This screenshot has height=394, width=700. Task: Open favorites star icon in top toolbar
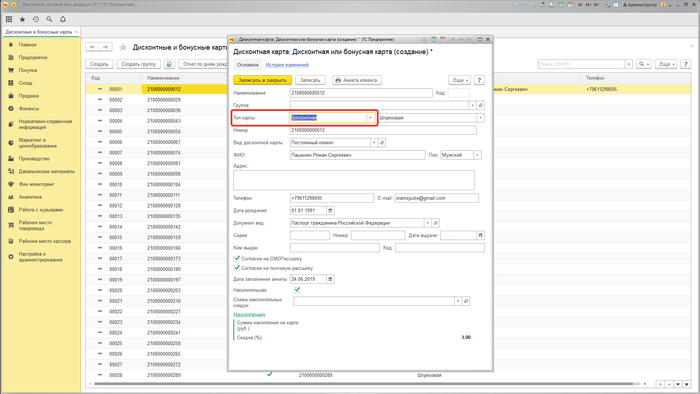(x=22, y=19)
